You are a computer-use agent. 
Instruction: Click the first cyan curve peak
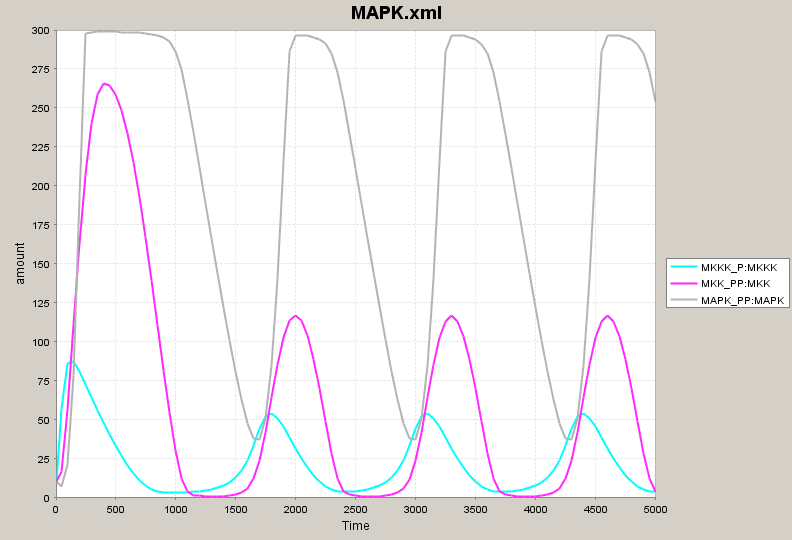click(70, 361)
